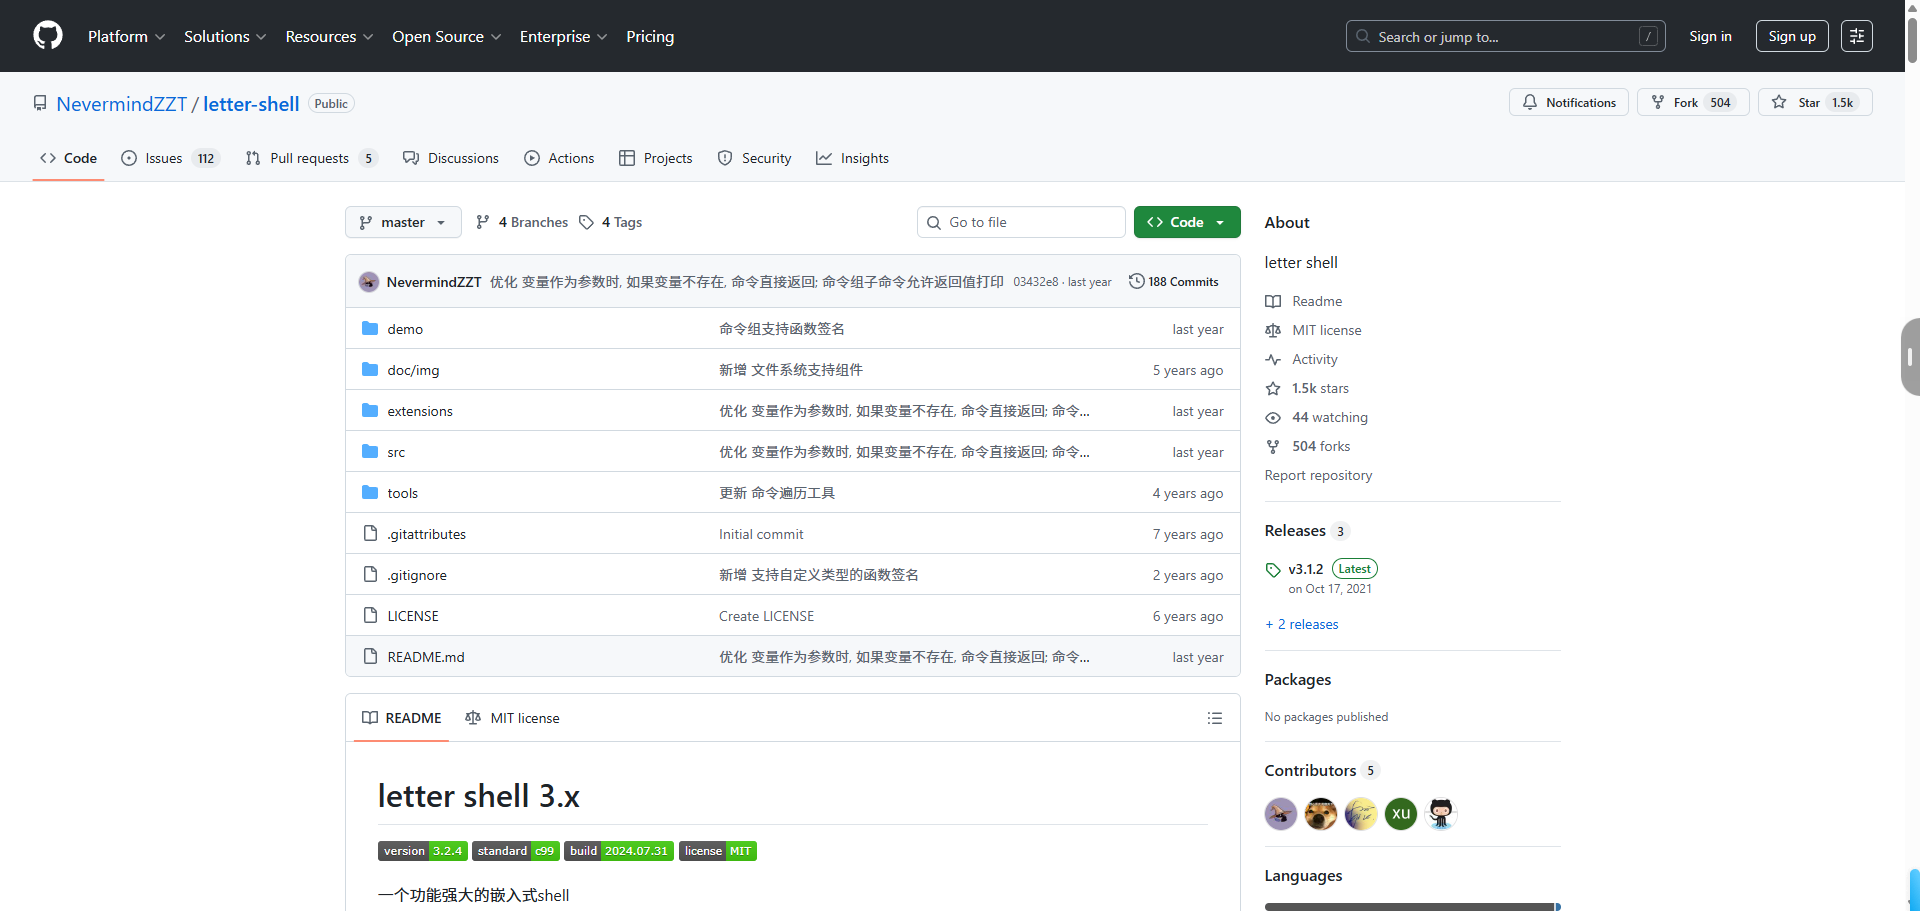Select the README tab in file viewer
The image size is (1920, 911).
click(401, 718)
